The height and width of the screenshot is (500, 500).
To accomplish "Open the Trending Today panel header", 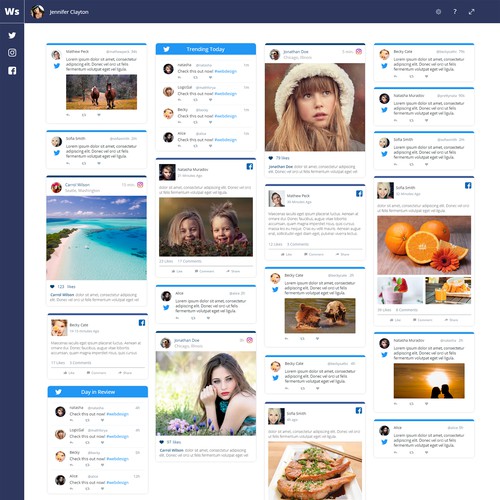I will 206,49.
